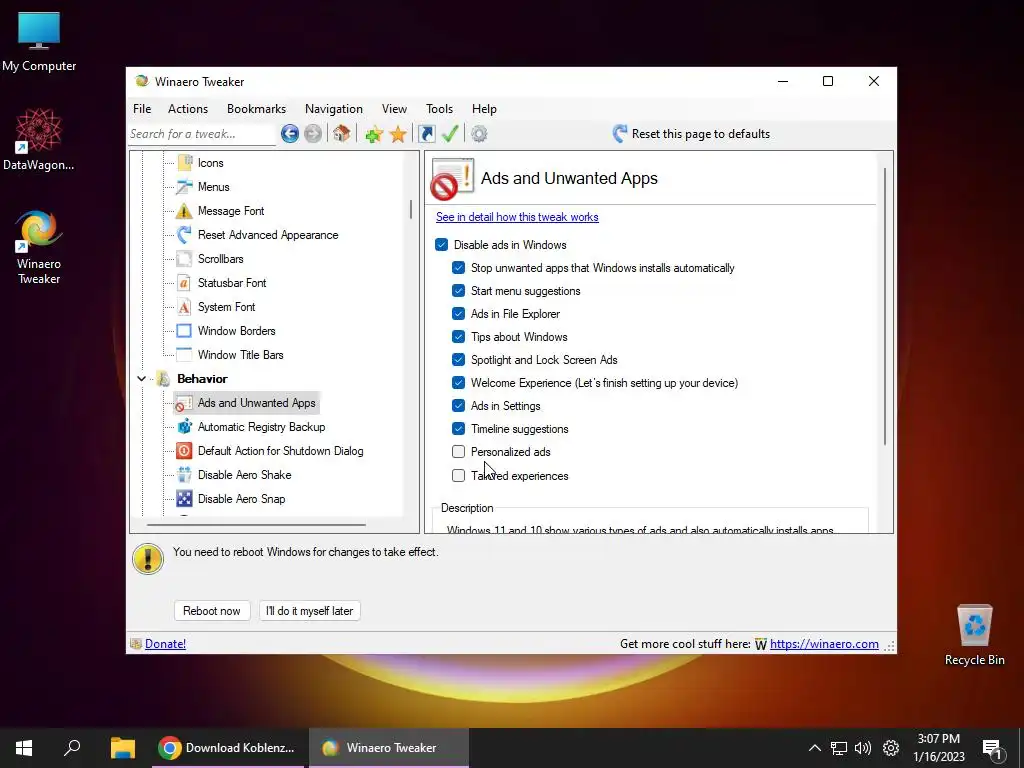Click the green checkmark toolbar icon
1024x768 pixels.
click(450, 134)
